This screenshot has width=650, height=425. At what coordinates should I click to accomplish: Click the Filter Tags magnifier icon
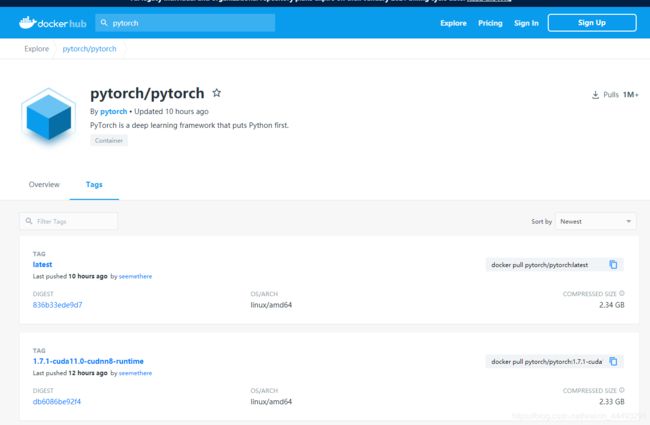tap(29, 221)
